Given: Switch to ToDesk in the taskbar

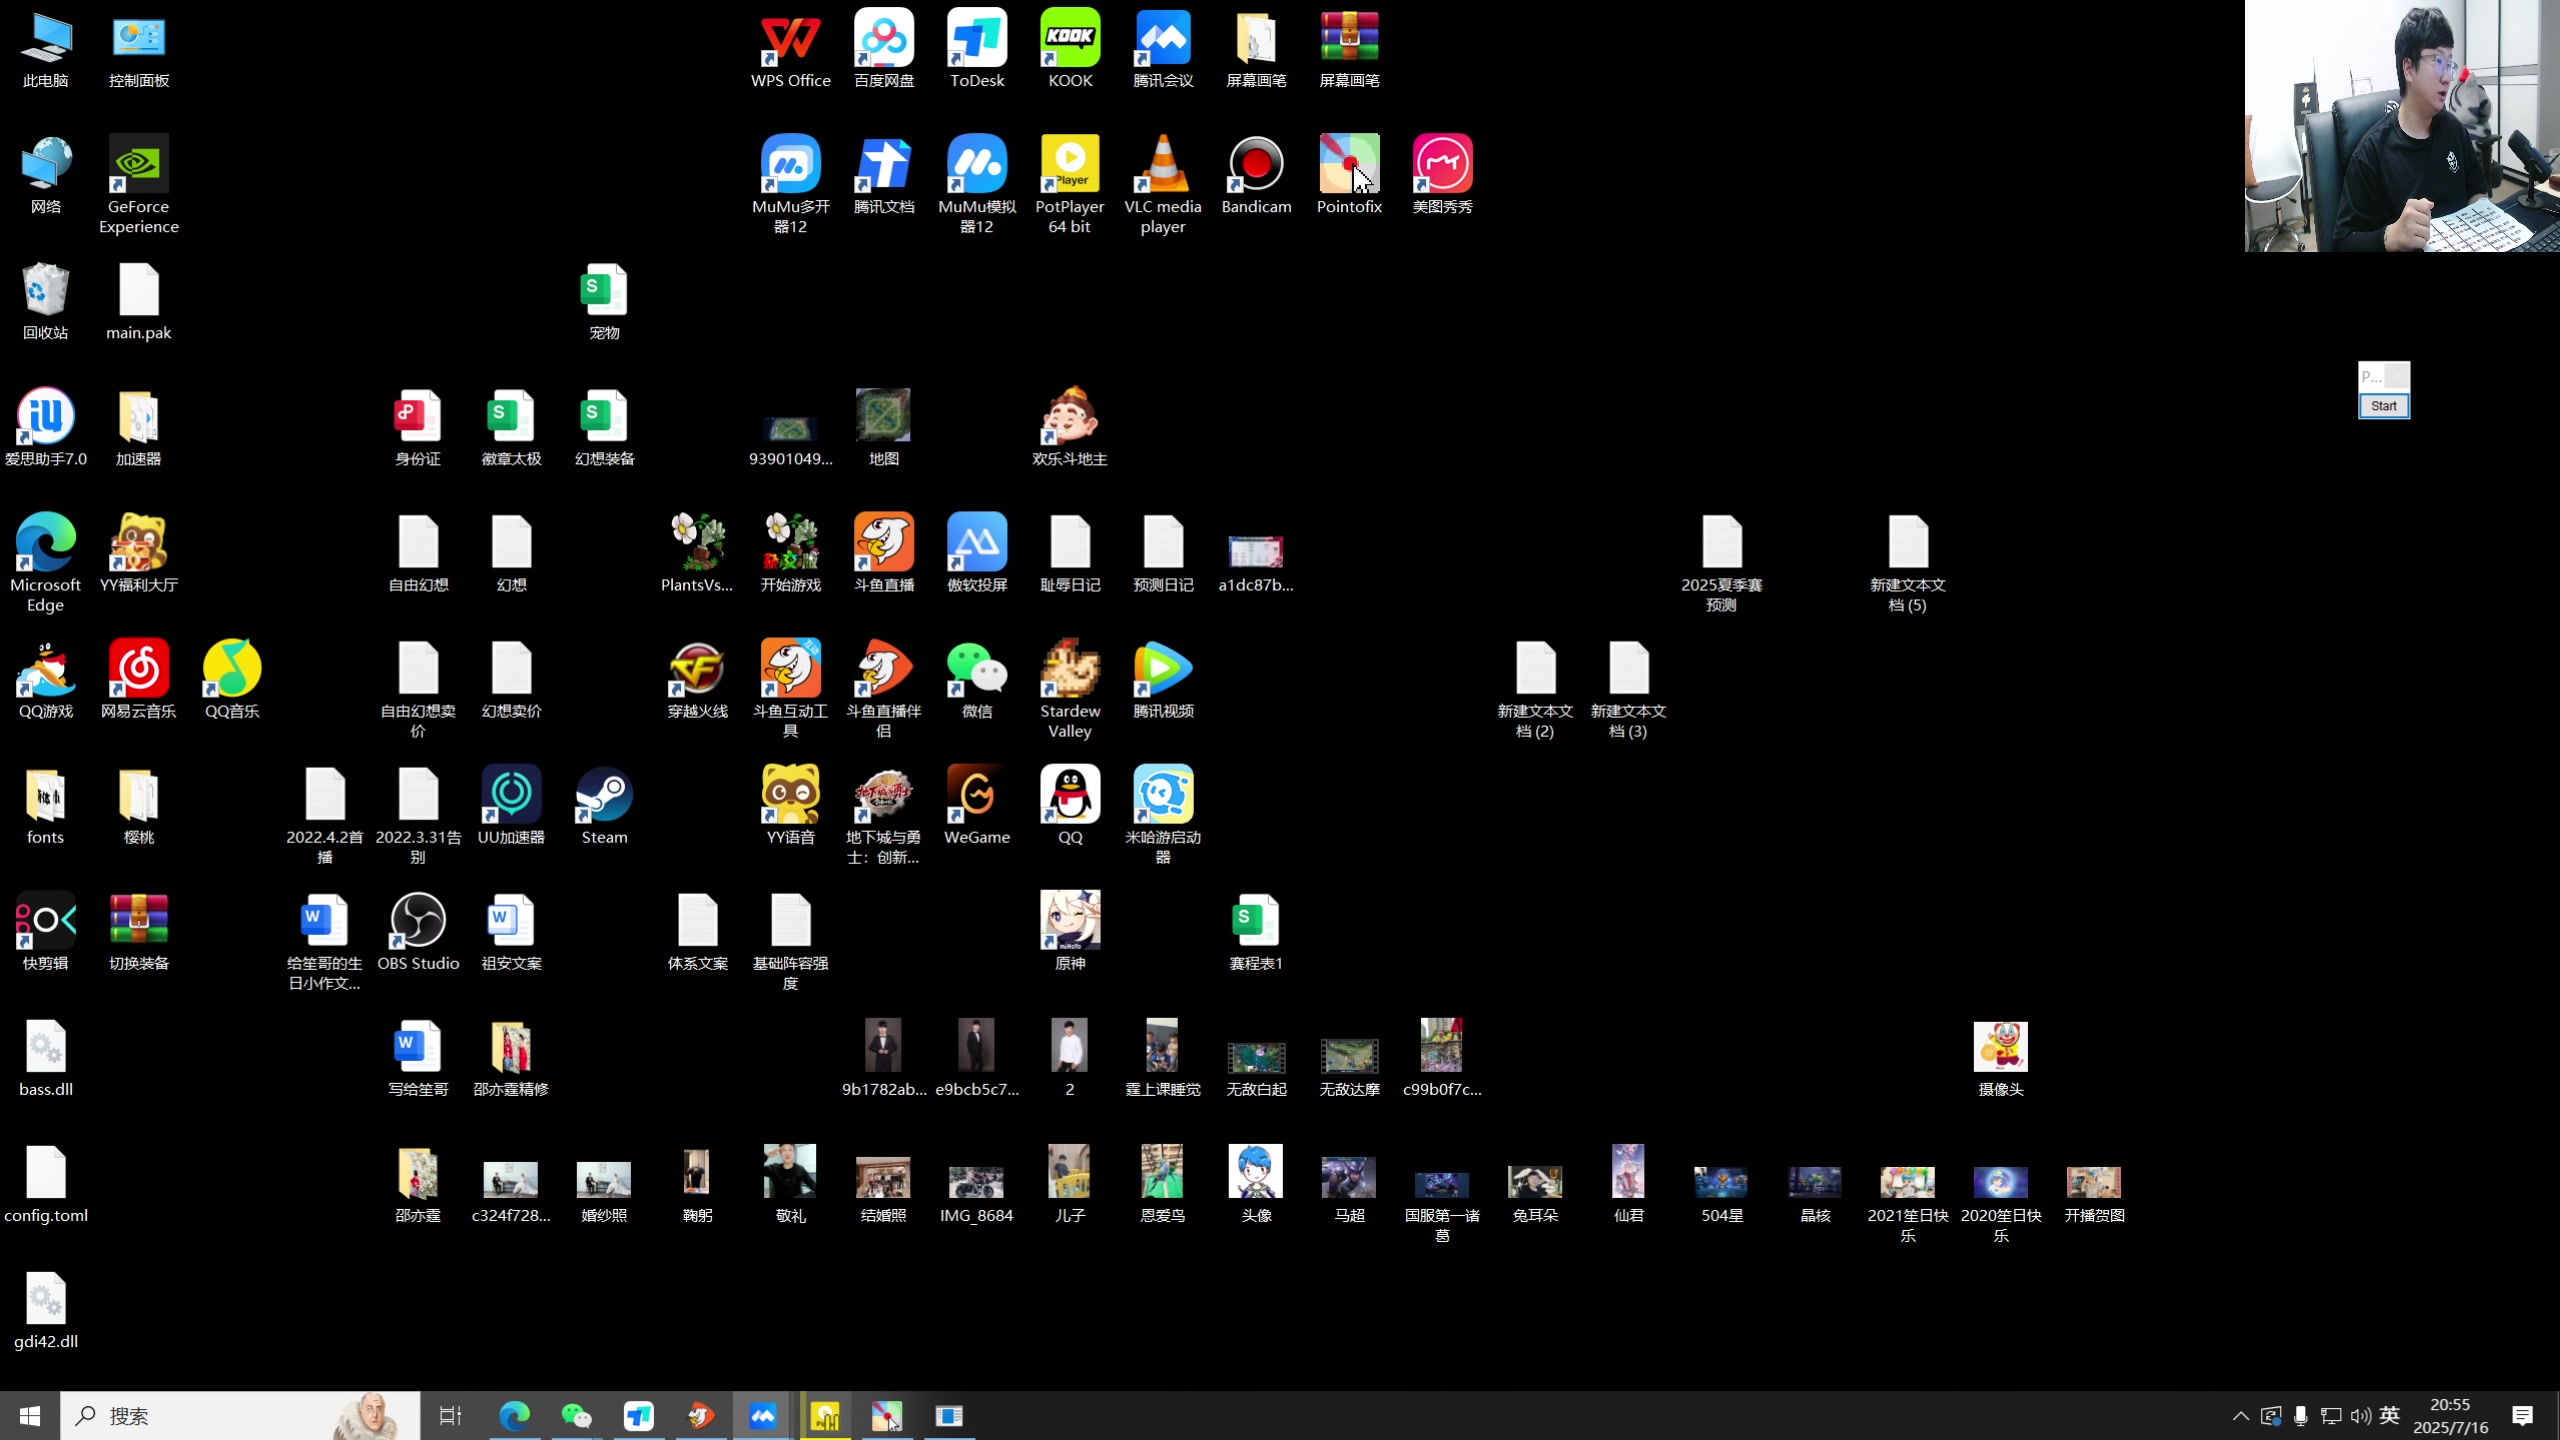Looking at the screenshot, I should click(638, 1416).
